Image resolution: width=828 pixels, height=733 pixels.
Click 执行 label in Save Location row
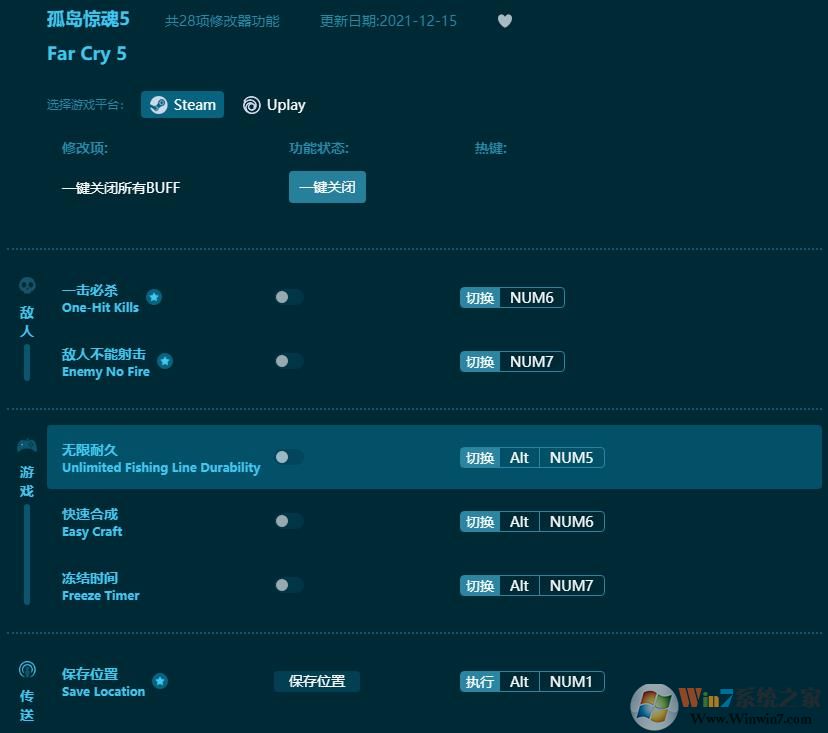pyautogui.click(x=480, y=682)
